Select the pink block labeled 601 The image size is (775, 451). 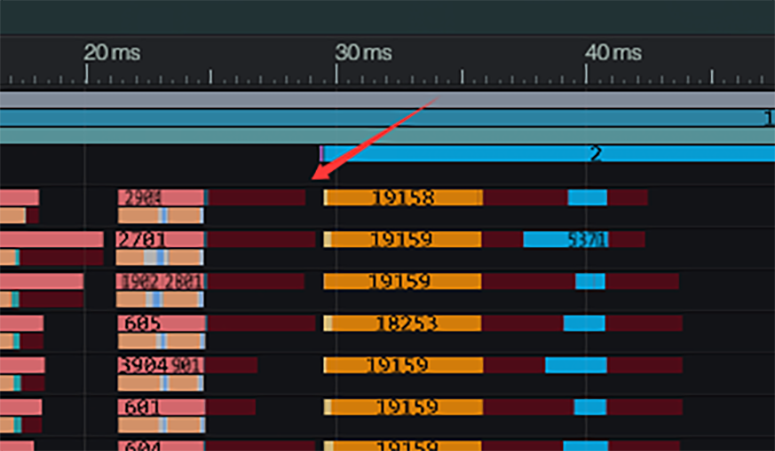tap(160, 407)
